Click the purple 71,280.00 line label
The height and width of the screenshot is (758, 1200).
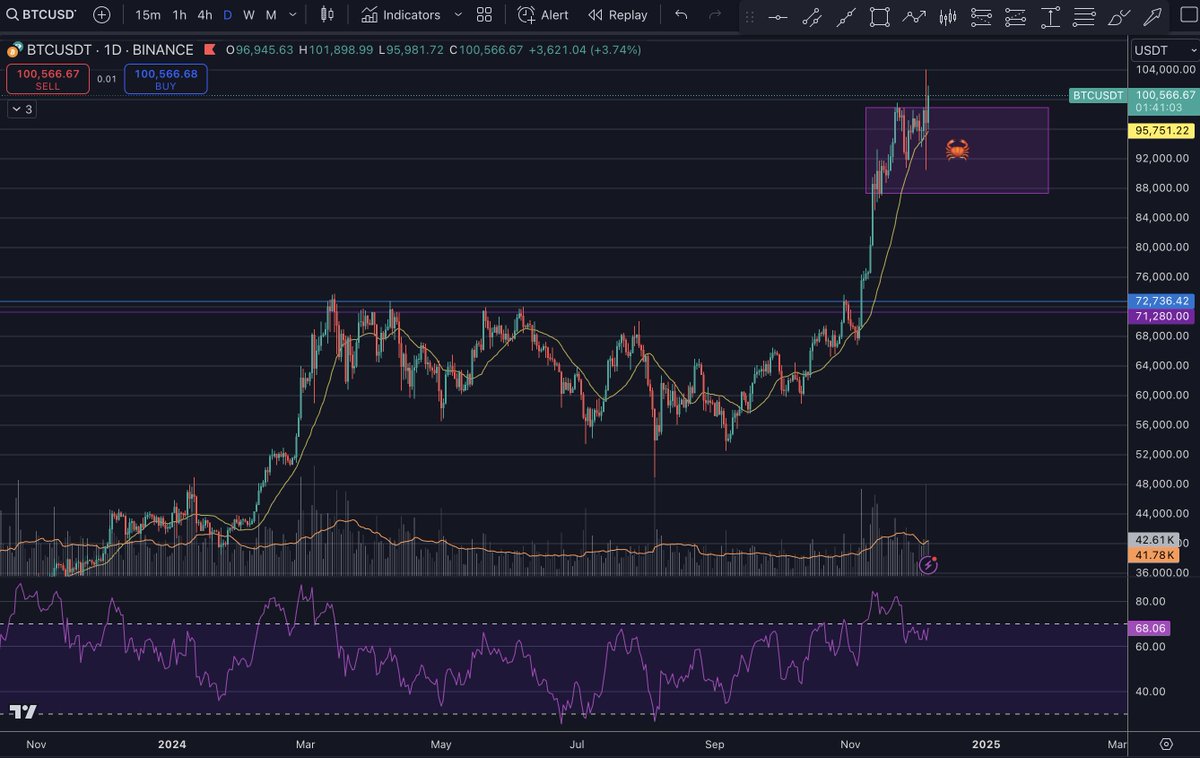tap(1163, 316)
